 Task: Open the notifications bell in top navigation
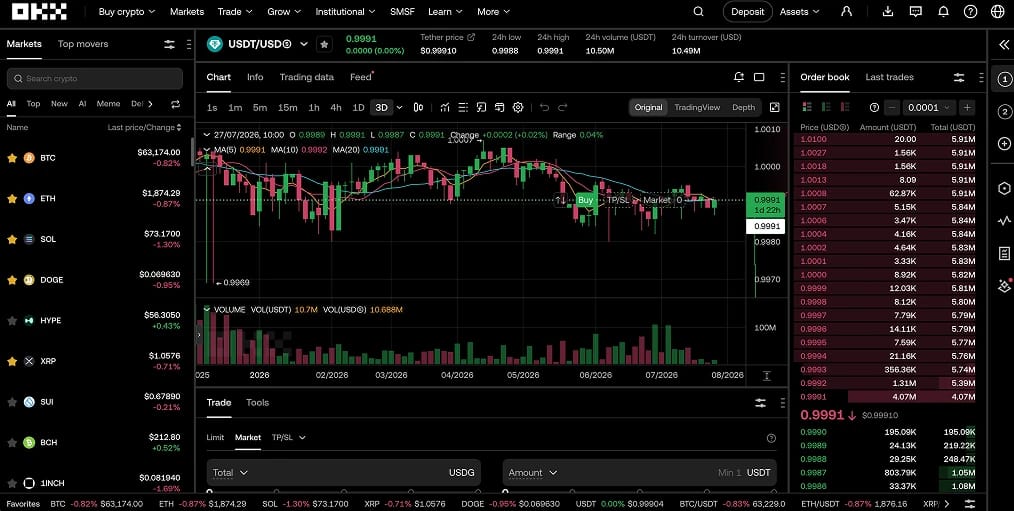point(944,12)
